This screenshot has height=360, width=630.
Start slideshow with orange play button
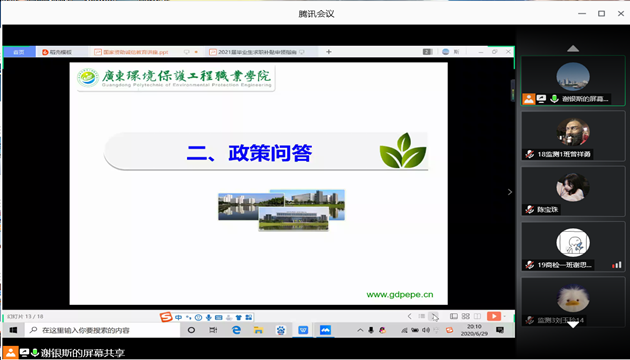(494, 316)
